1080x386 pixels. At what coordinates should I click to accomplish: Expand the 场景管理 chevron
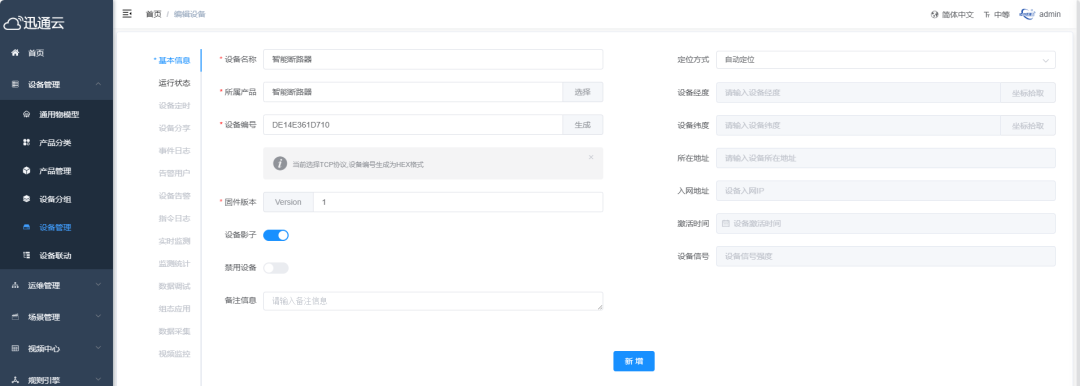tap(98, 316)
